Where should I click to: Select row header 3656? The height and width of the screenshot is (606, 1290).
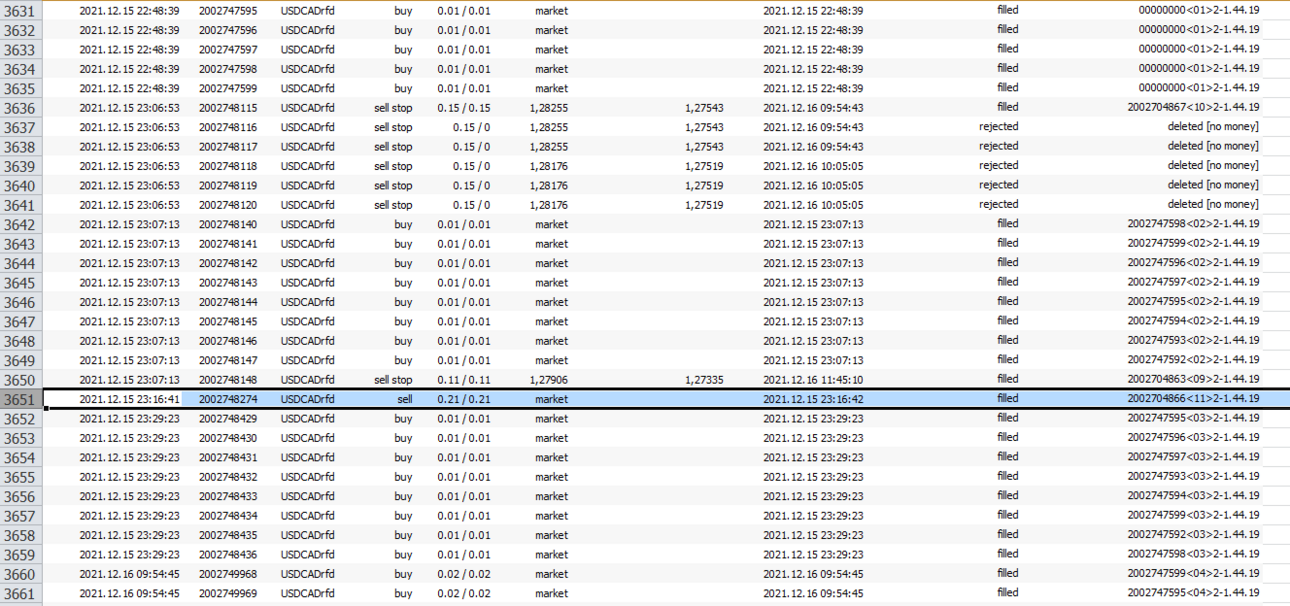[20, 497]
